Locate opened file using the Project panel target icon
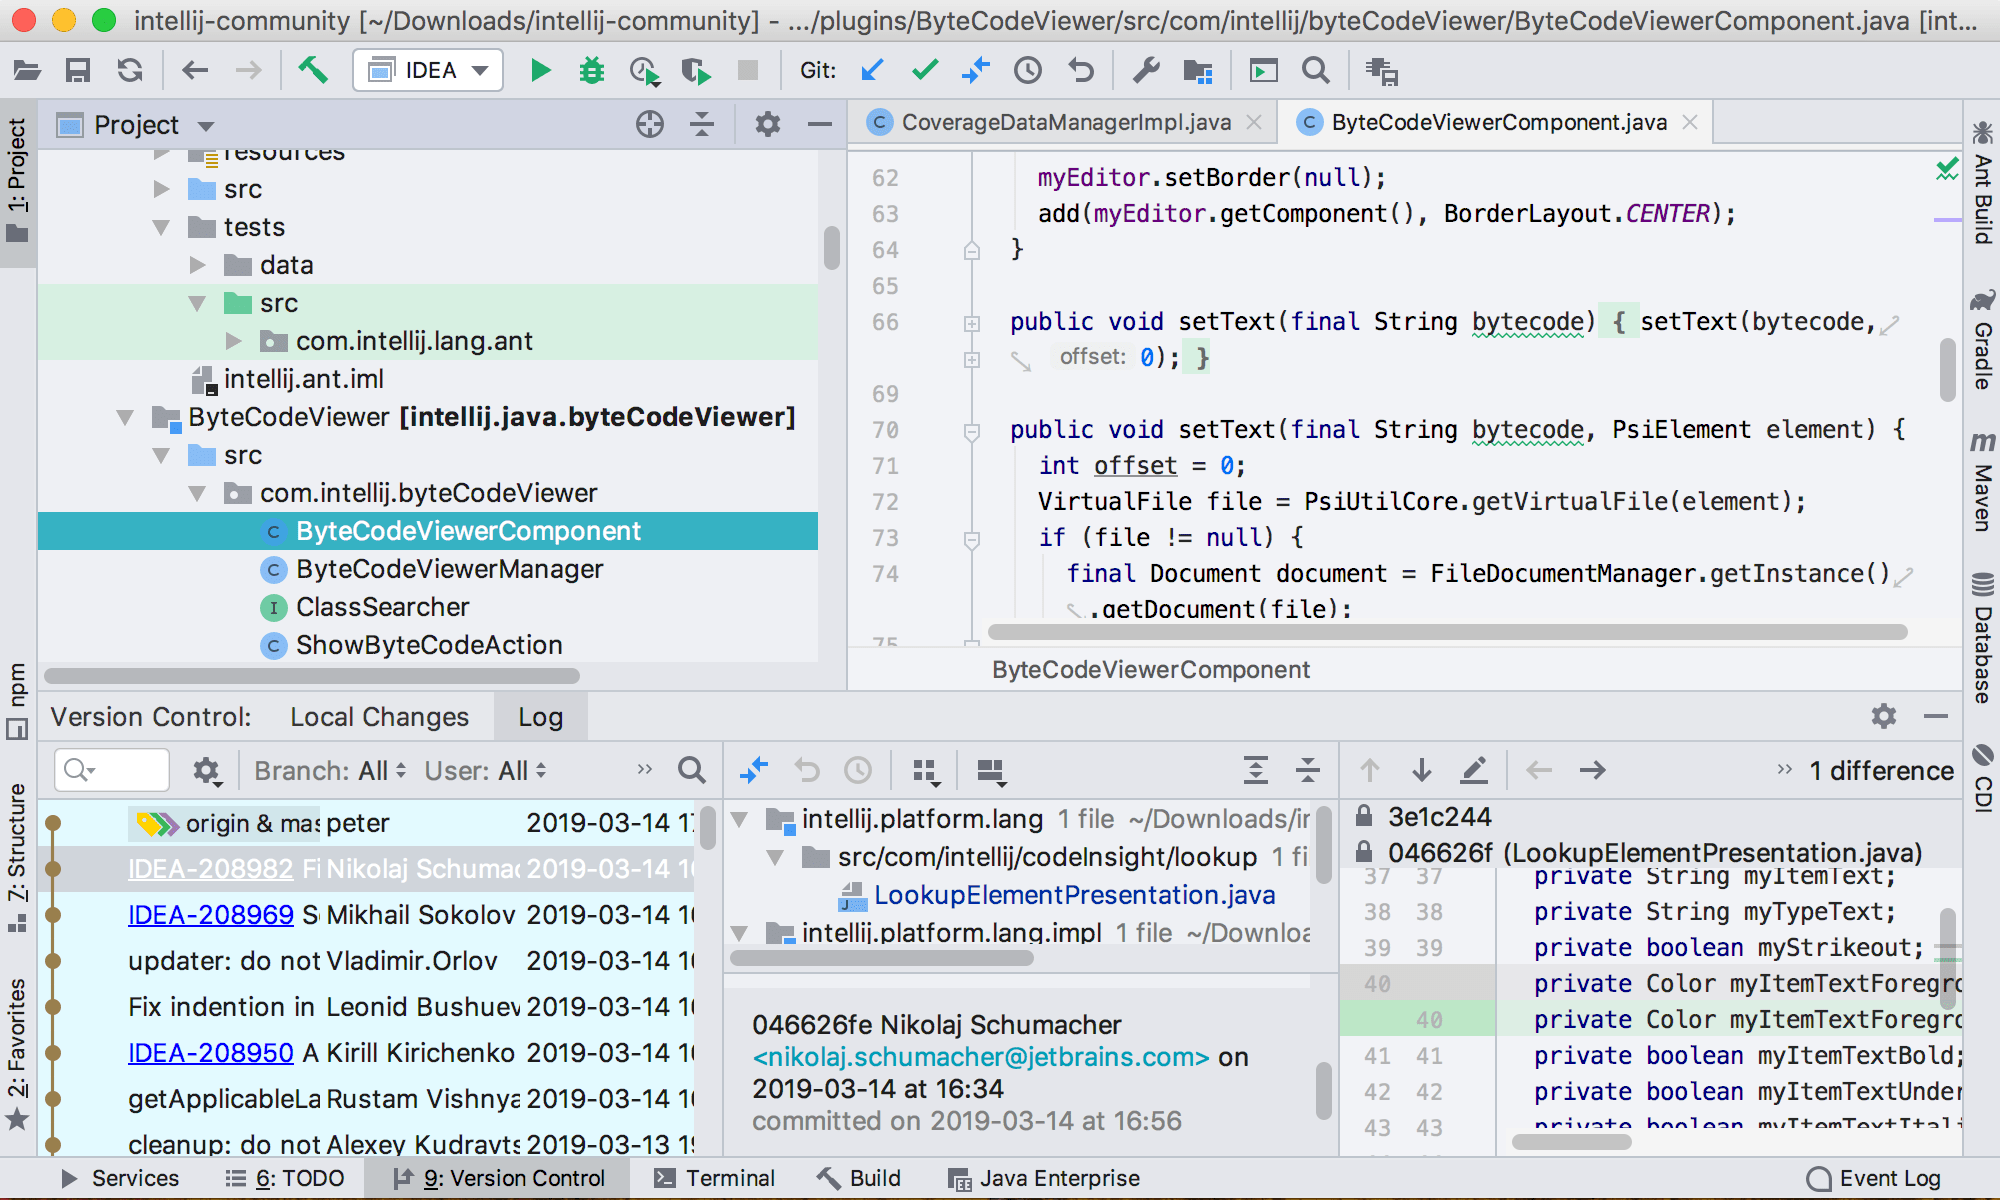Screen dimensions: 2000x1200 [x=650, y=124]
